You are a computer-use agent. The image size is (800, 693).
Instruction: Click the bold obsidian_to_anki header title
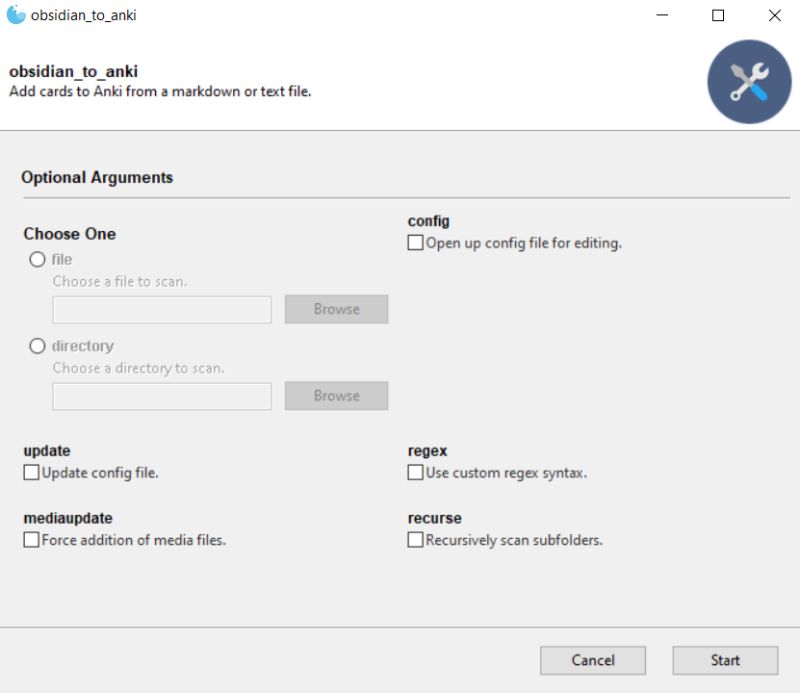[73, 71]
